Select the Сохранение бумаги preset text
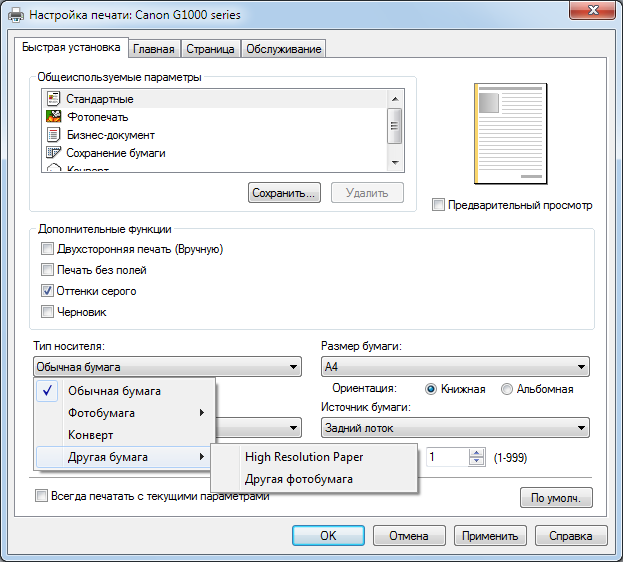 coord(116,153)
